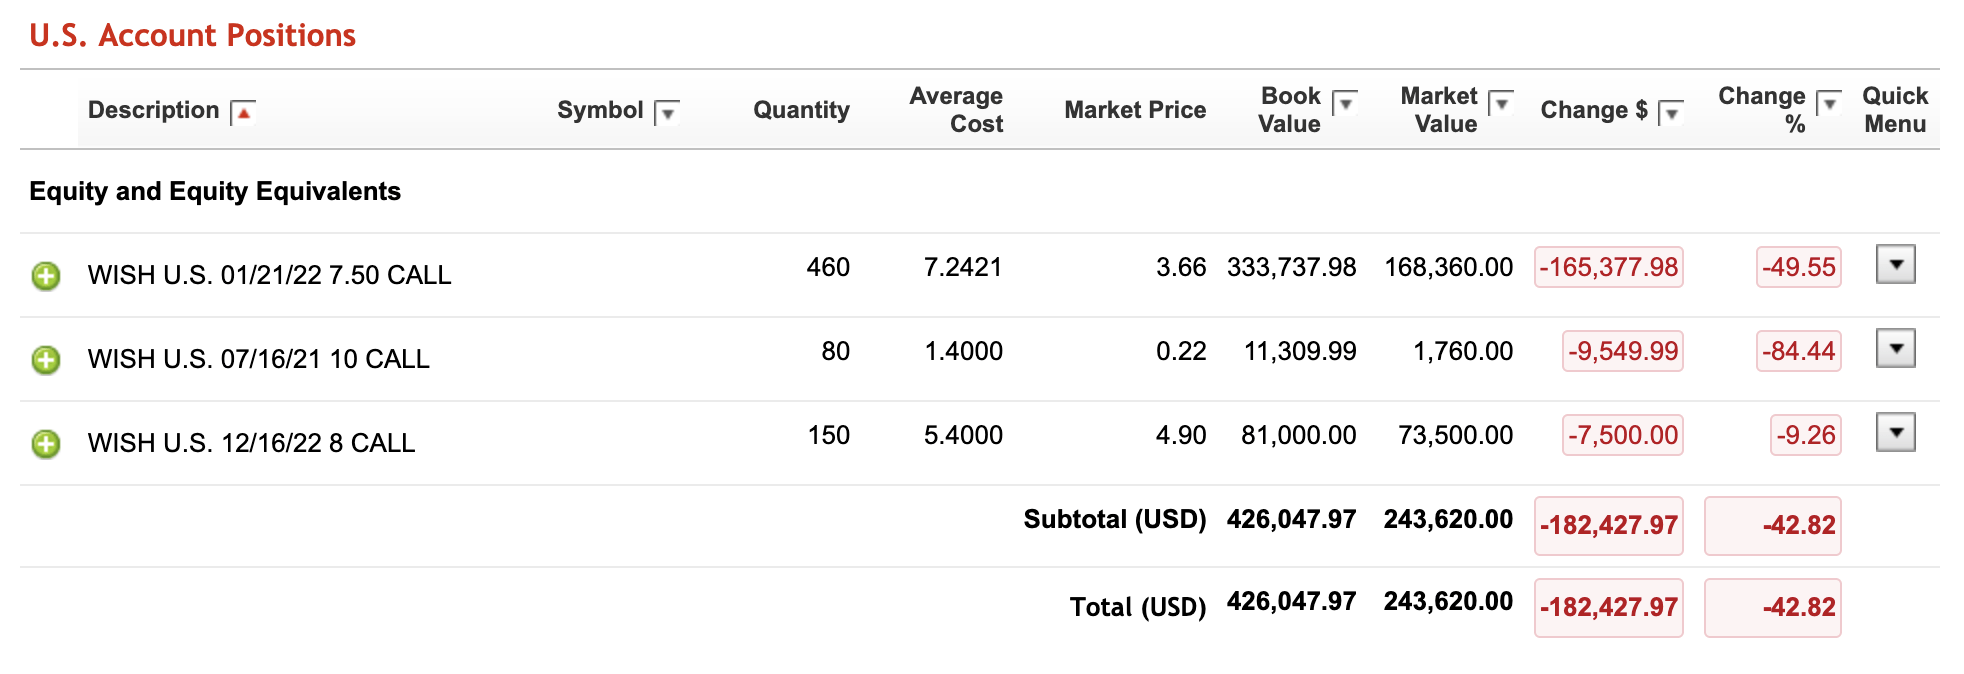Click the Symbol column sort icon
1964x674 pixels.
(667, 112)
